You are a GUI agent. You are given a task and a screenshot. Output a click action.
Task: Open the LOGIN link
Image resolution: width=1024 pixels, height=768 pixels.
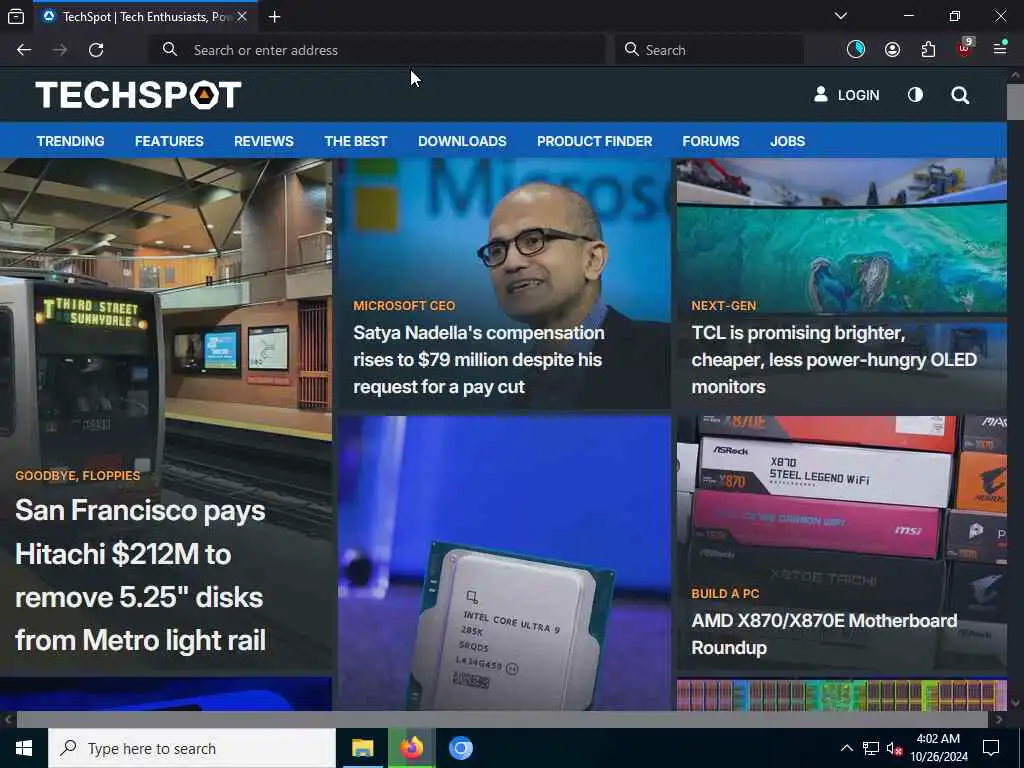point(846,95)
